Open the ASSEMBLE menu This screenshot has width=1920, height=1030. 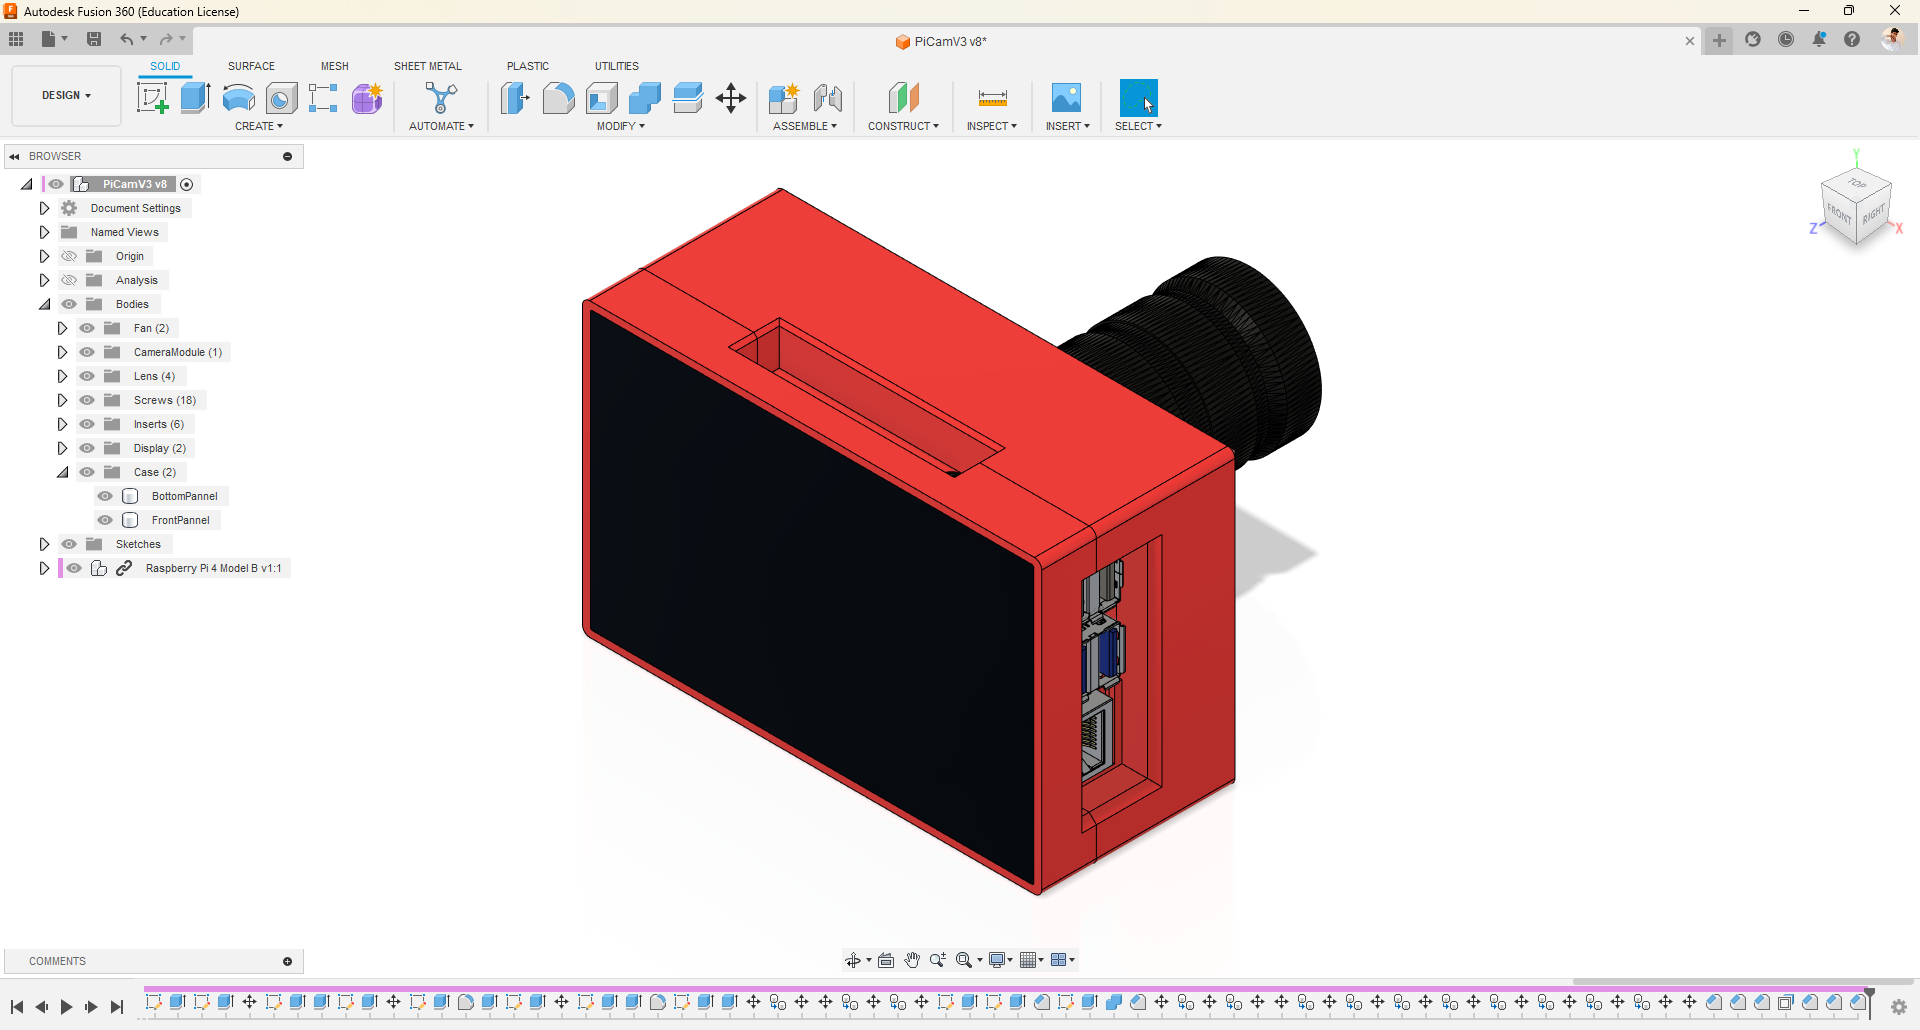pos(805,126)
